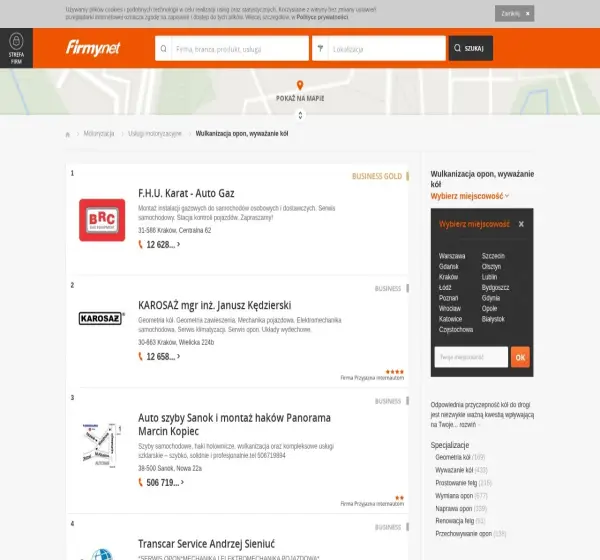Select Warszawa city
Viewport: 600px width, 560px height.
pos(452,256)
